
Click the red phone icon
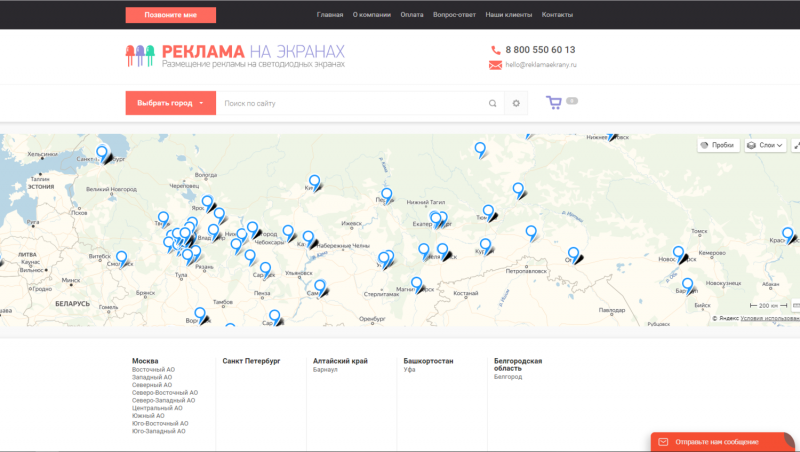point(495,50)
